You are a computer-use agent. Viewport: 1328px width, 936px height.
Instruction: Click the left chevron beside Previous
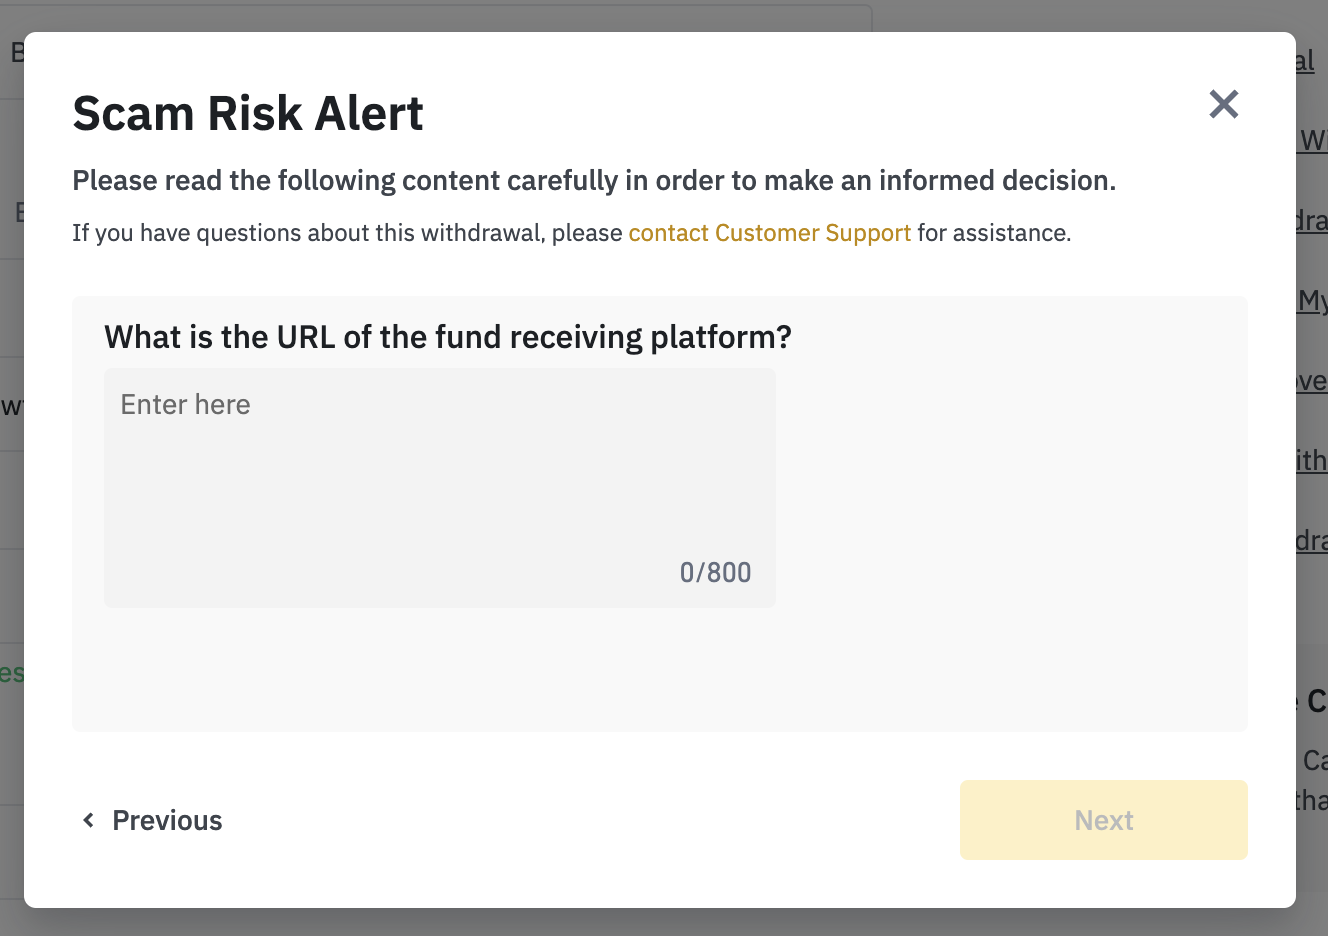(89, 821)
